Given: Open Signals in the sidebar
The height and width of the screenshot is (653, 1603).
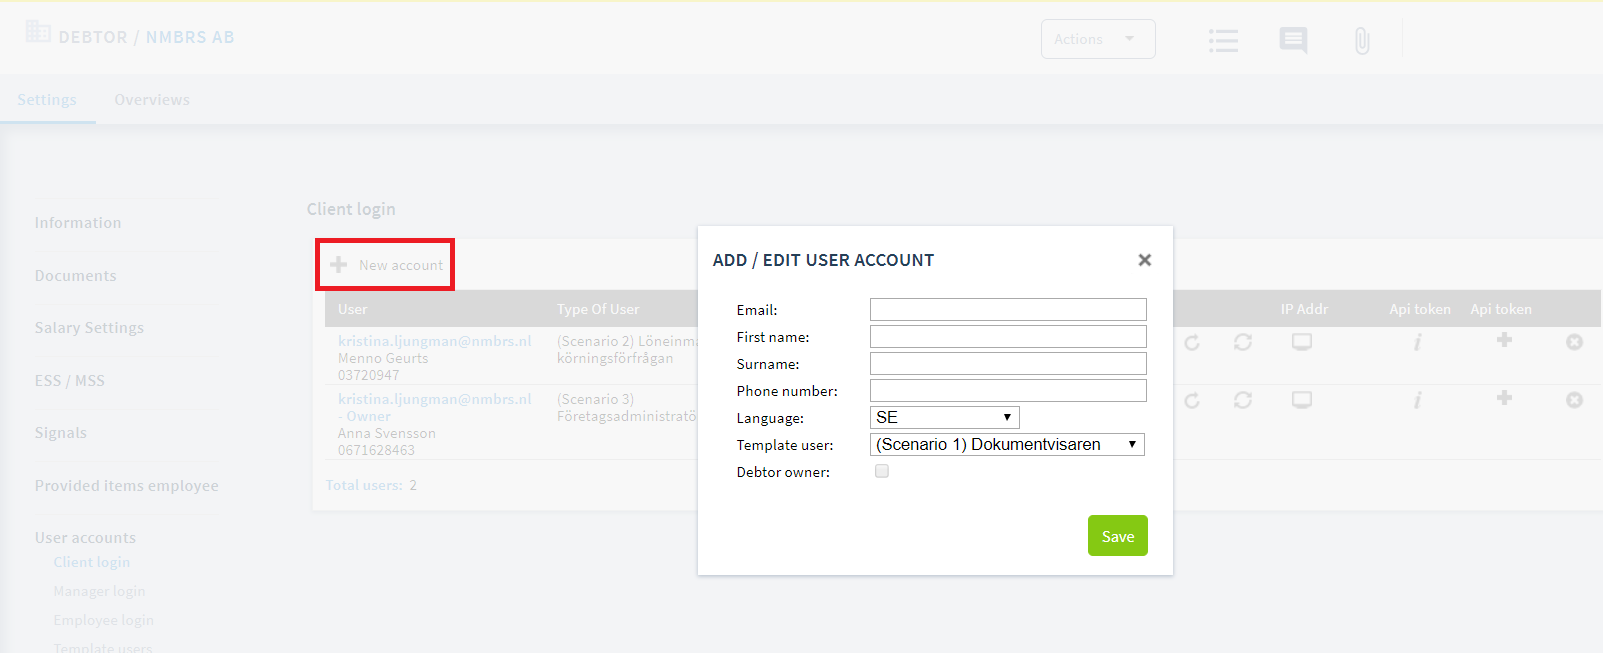Looking at the screenshot, I should click(x=60, y=433).
